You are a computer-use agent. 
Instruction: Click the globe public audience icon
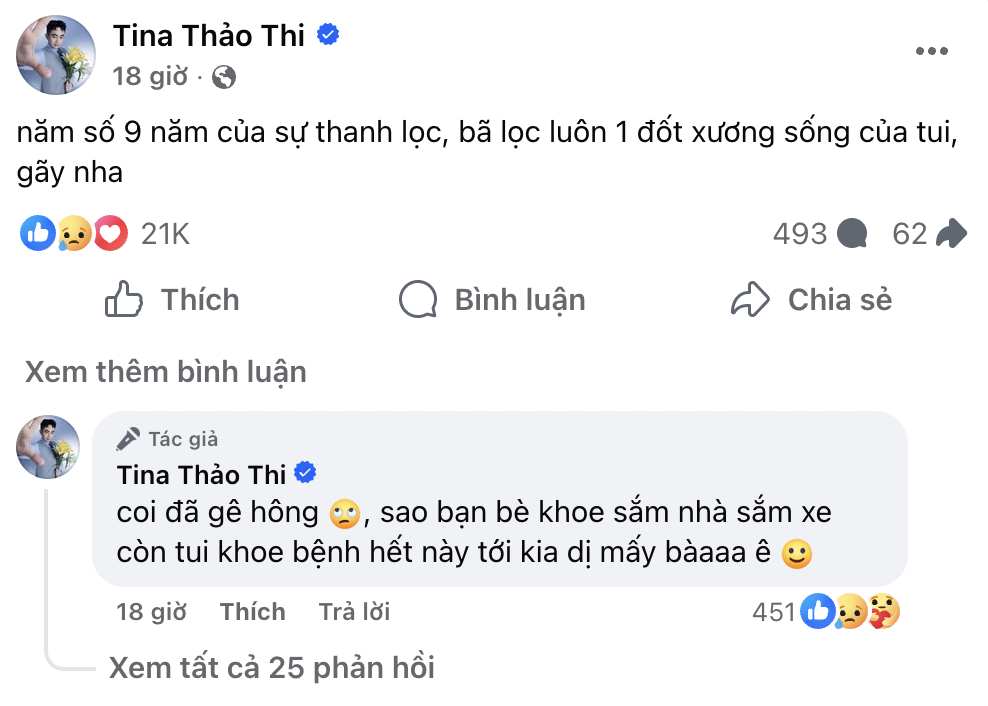pyautogui.click(x=224, y=77)
